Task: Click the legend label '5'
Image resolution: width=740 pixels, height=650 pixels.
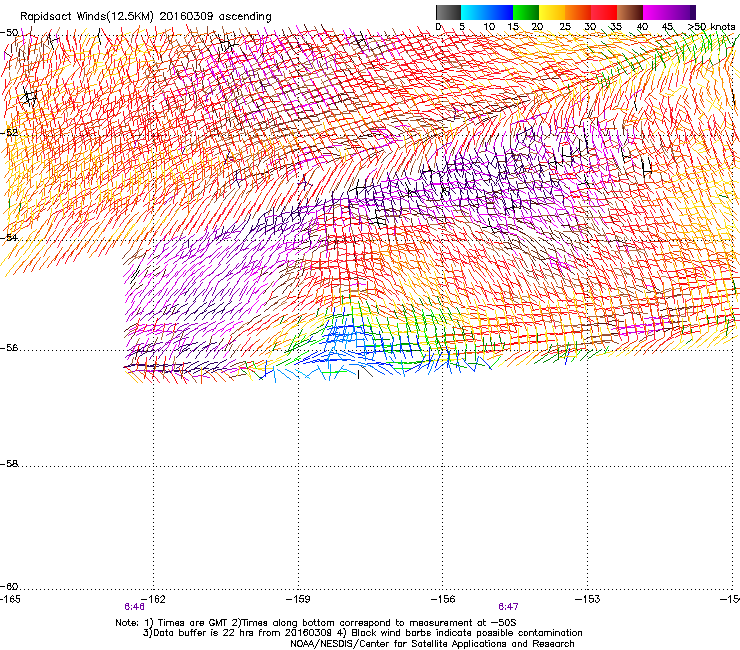Action: coord(462,26)
